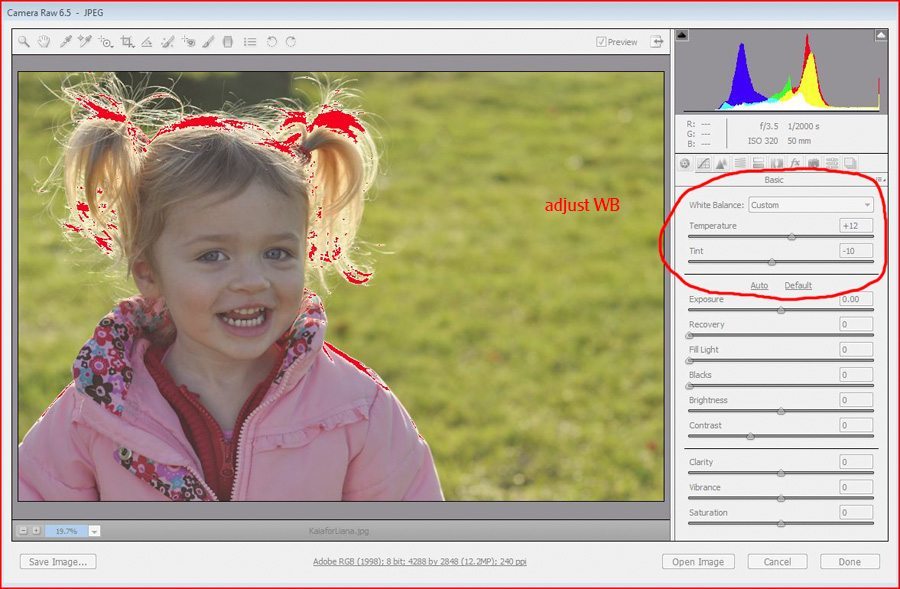This screenshot has width=900, height=589.
Task: Click the Open Image button
Action: click(x=698, y=562)
